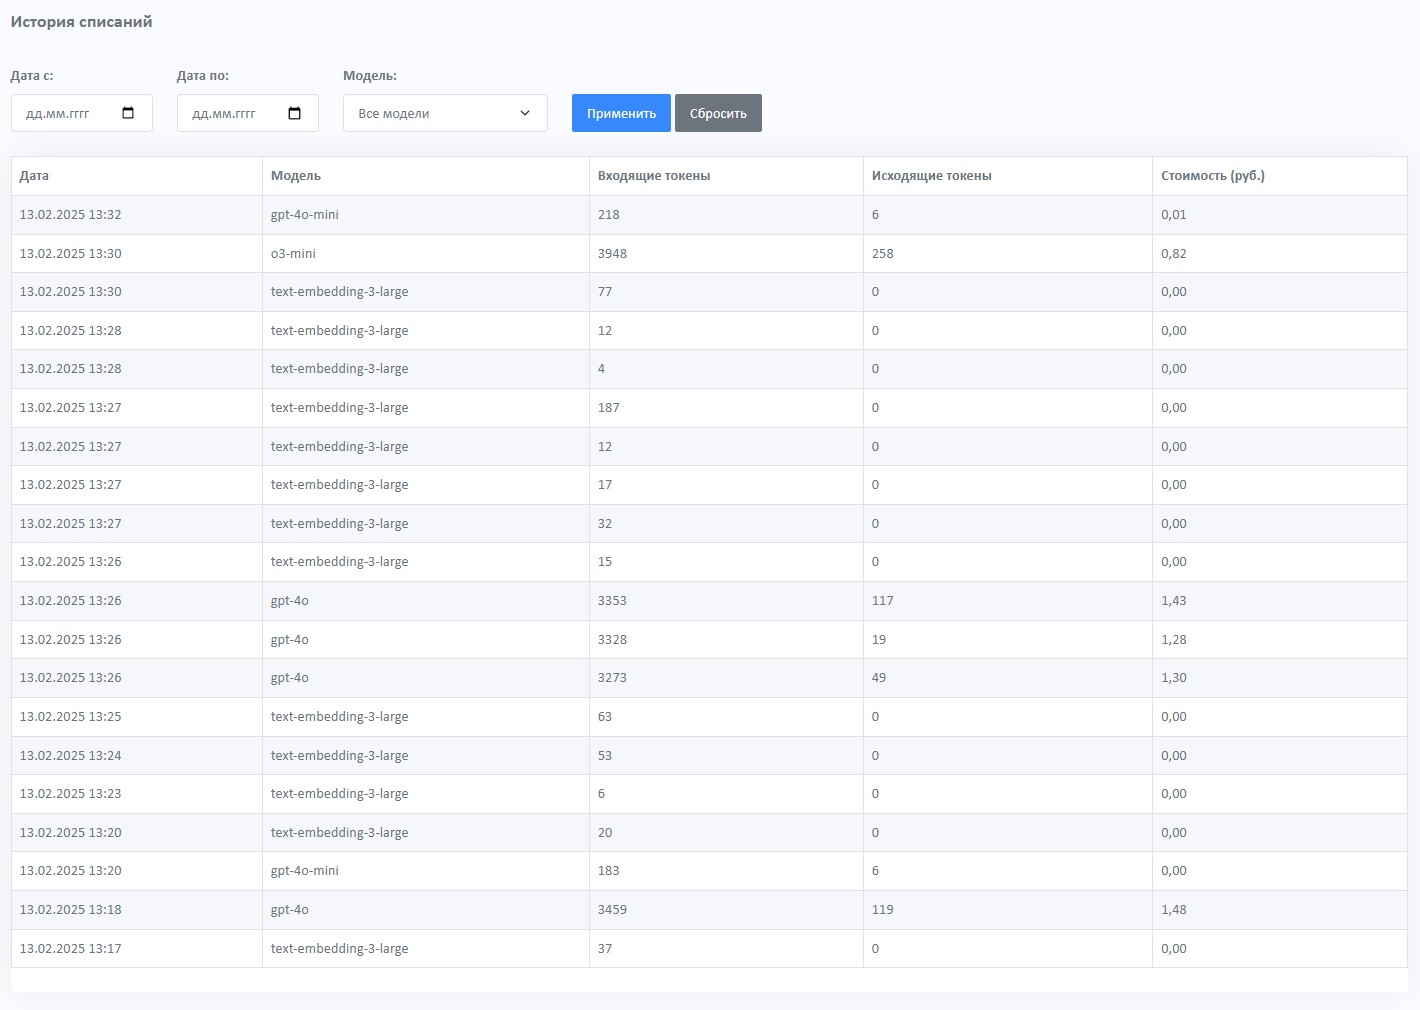Click outgoing tokens value '117'
Screen dimensions: 1420x1010
click(883, 601)
